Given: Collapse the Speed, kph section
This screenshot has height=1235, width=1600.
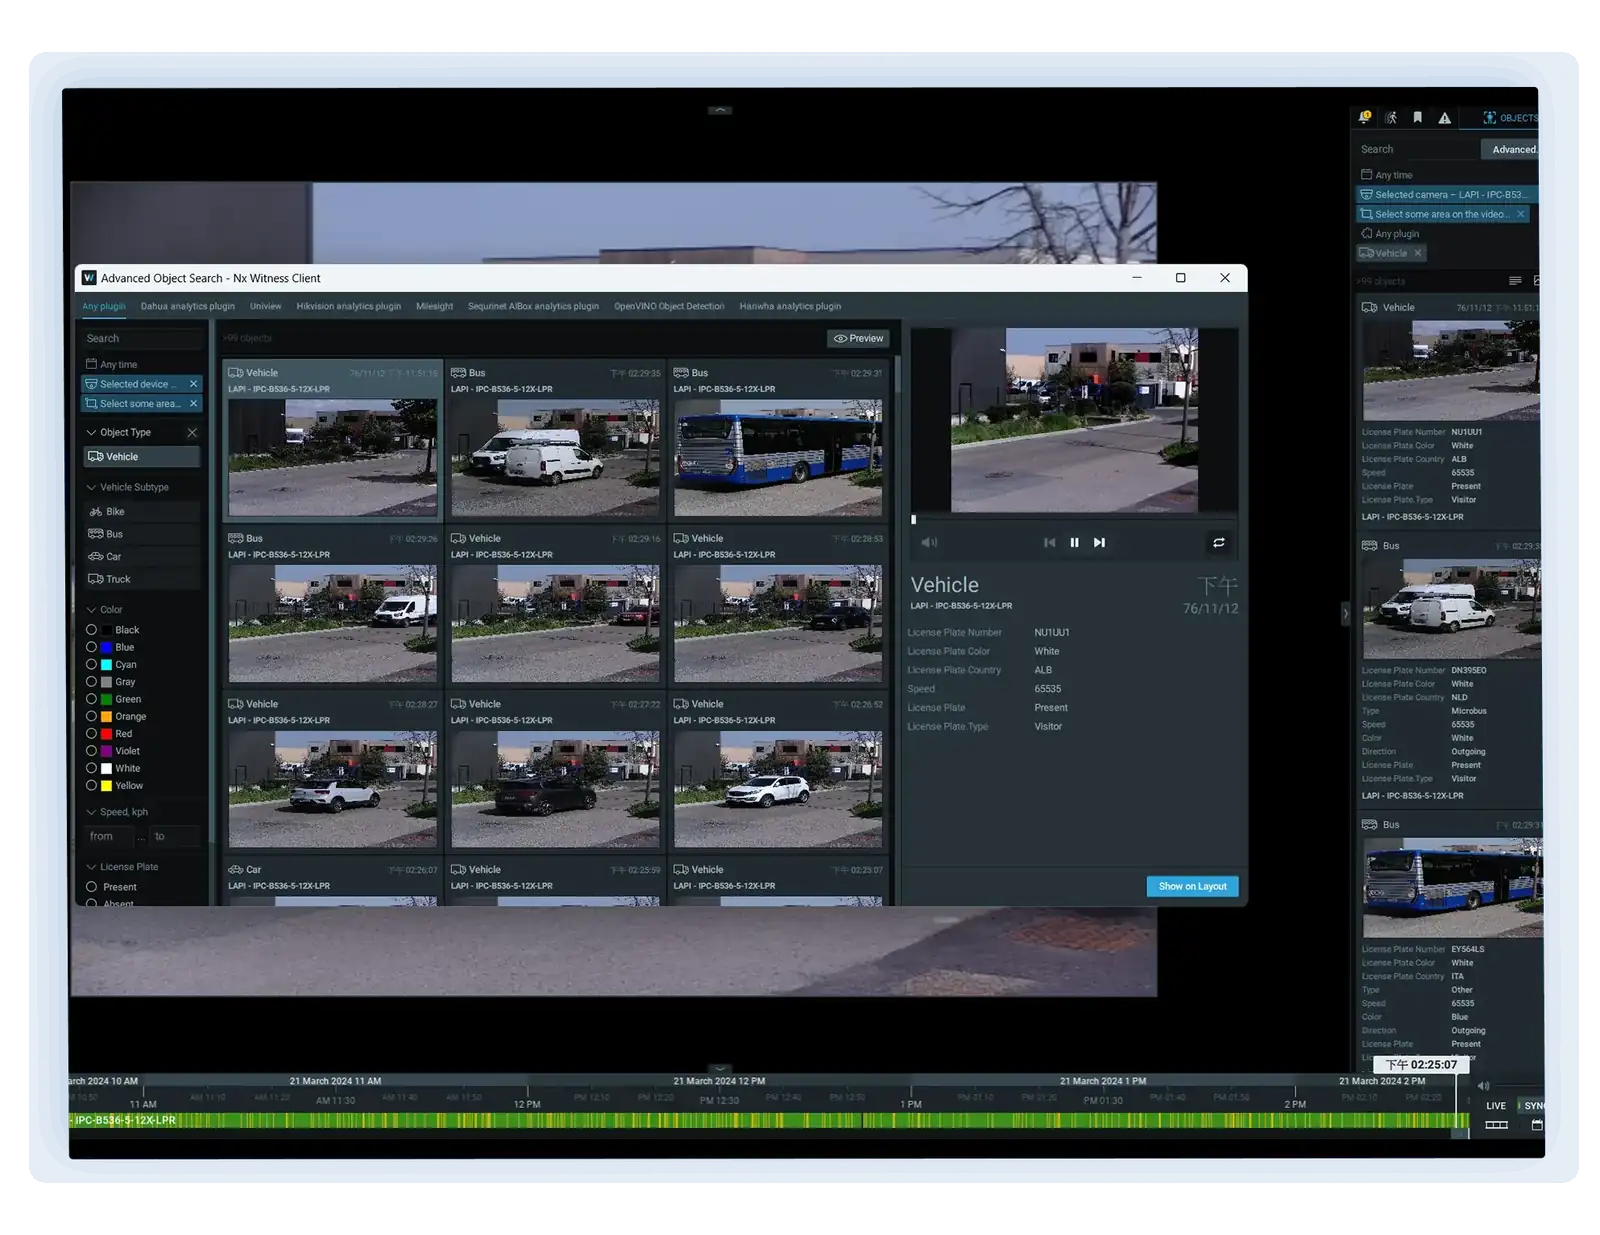Looking at the screenshot, I should 91,812.
